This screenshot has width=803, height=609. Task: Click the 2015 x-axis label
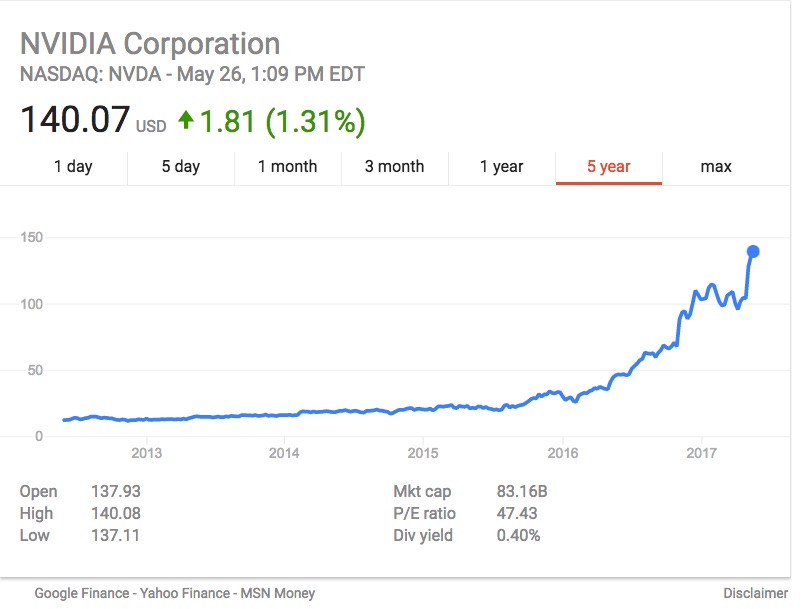click(423, 453)
